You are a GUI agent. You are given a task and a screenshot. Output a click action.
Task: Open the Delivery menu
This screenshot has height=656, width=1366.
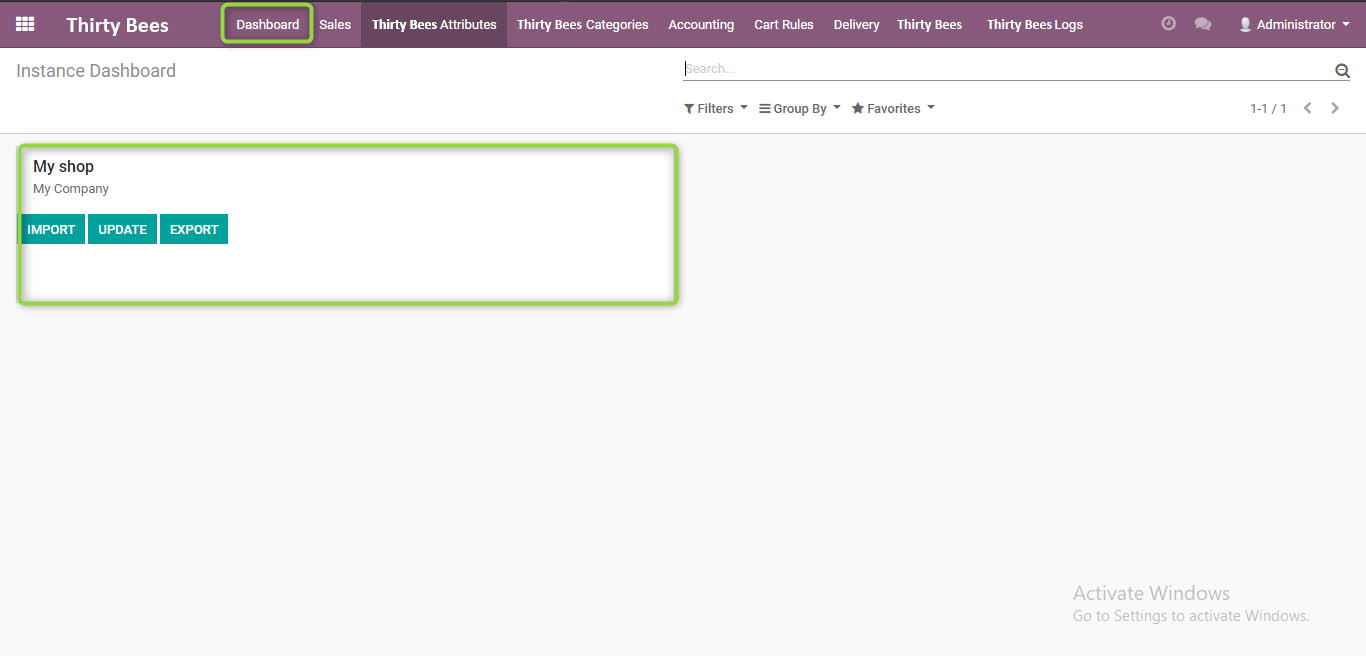(856, 24)
